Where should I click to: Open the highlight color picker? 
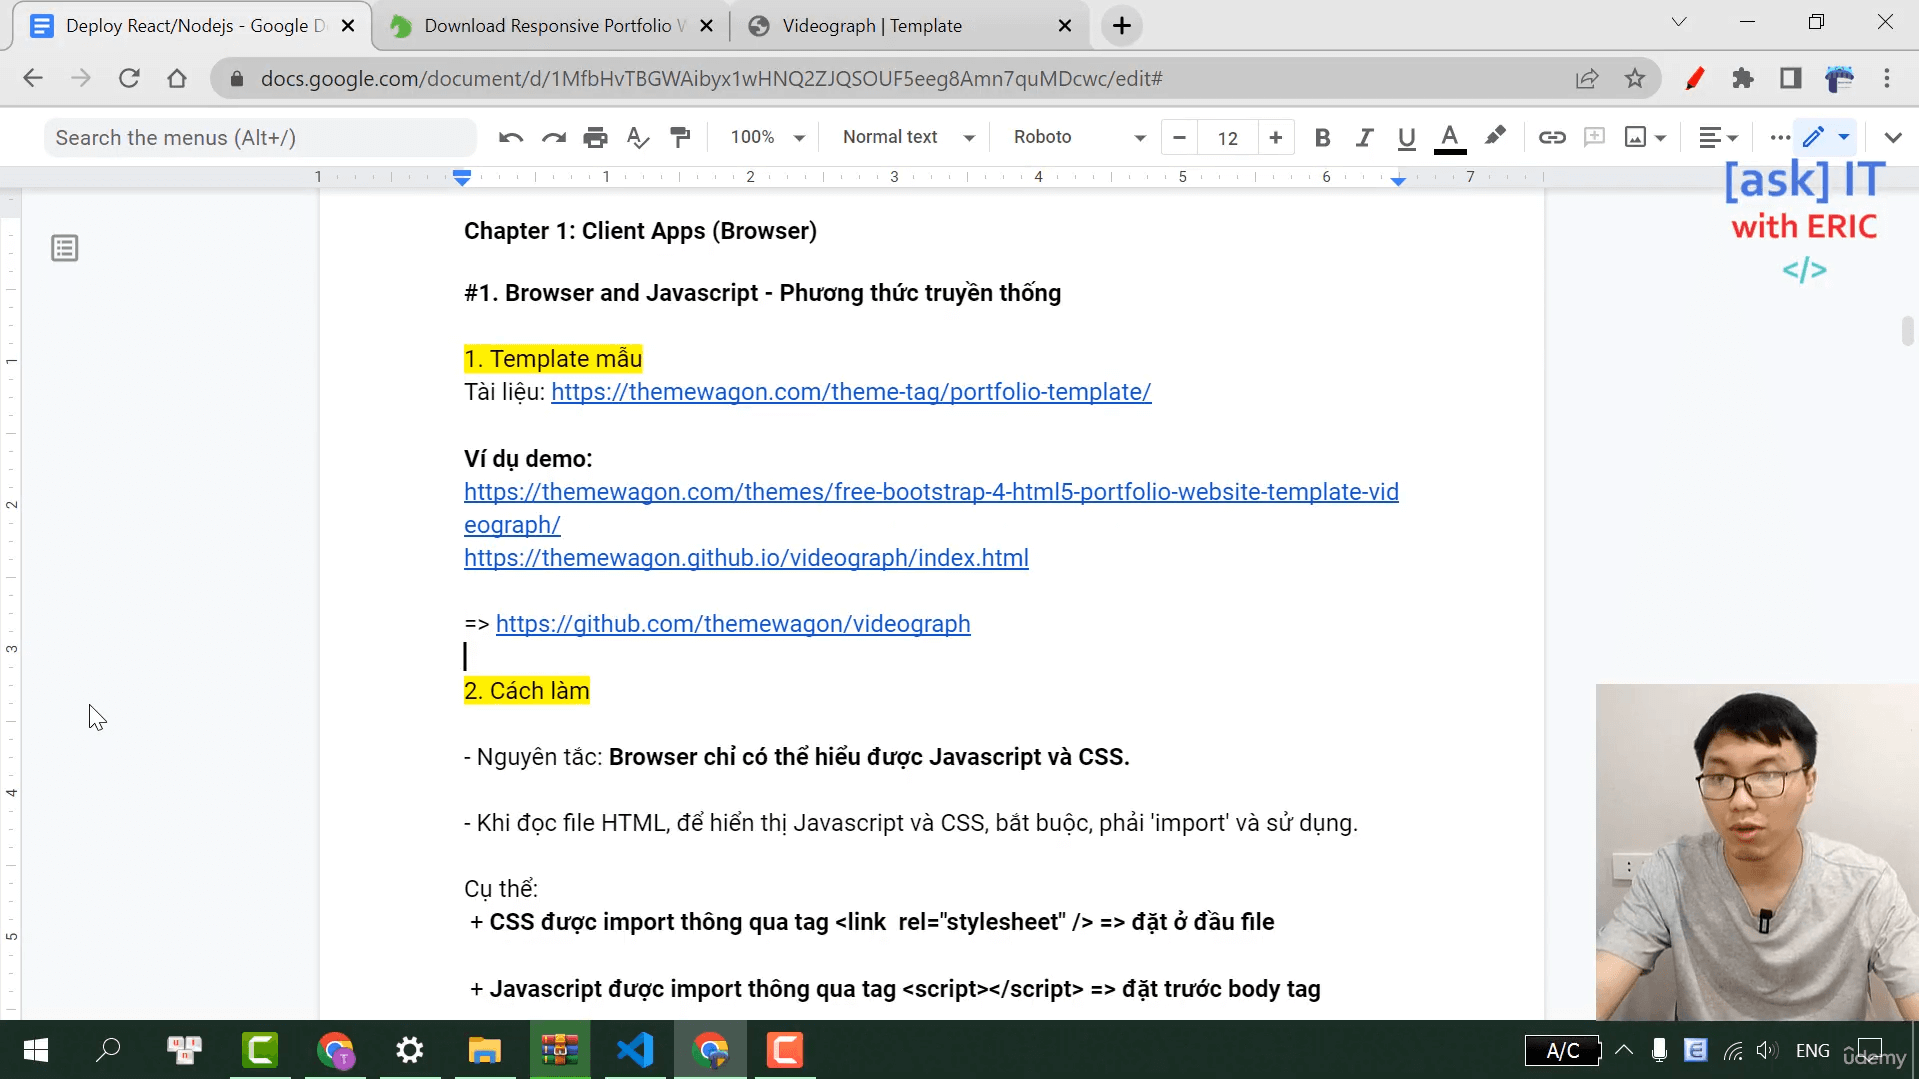[x=1495, y=137]
